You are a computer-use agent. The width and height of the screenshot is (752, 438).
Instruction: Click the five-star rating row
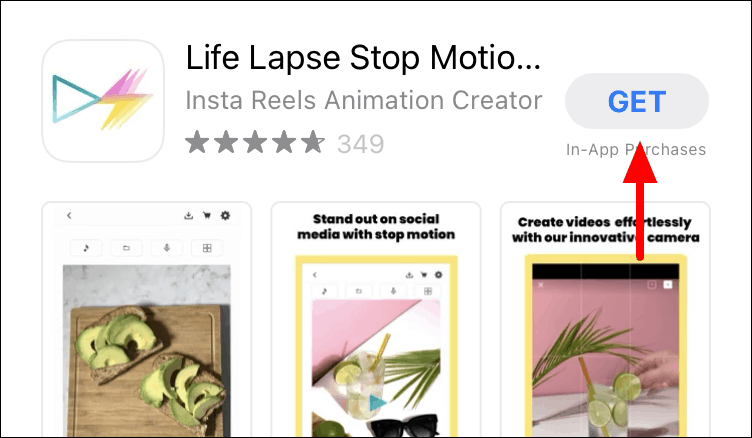click(255, 142)
